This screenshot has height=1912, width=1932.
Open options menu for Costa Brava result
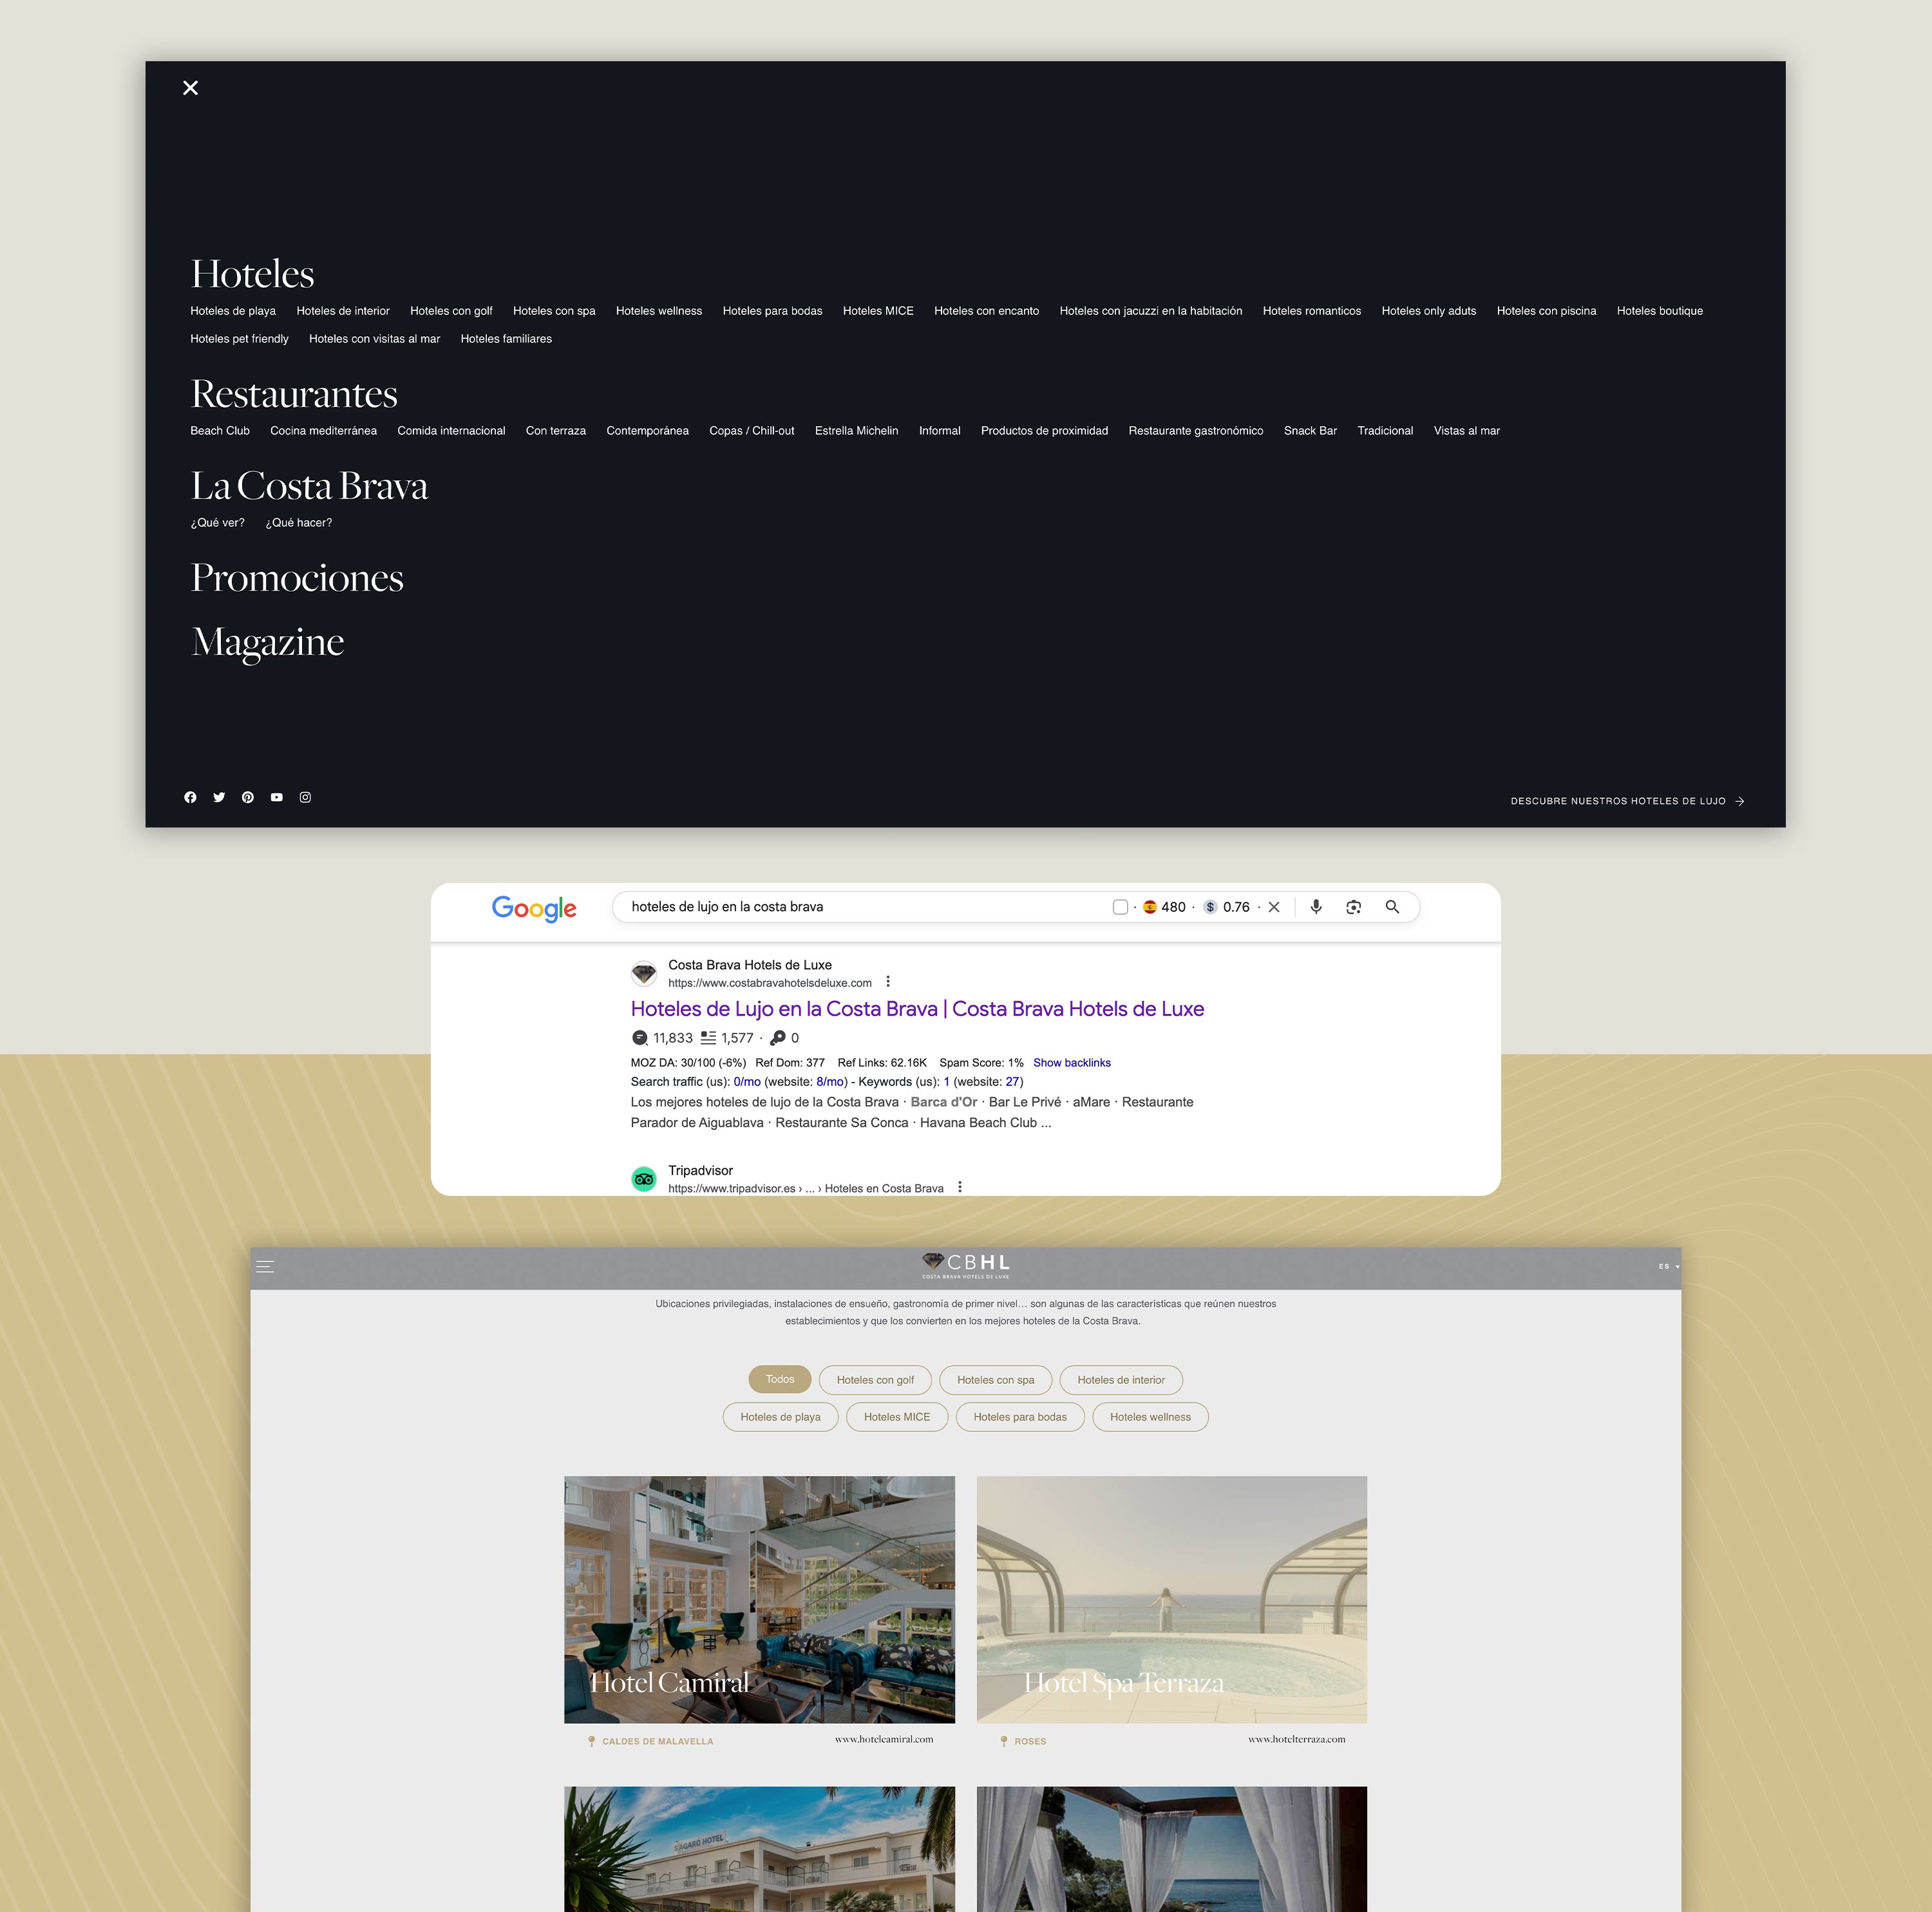click(x=888, y=982)
